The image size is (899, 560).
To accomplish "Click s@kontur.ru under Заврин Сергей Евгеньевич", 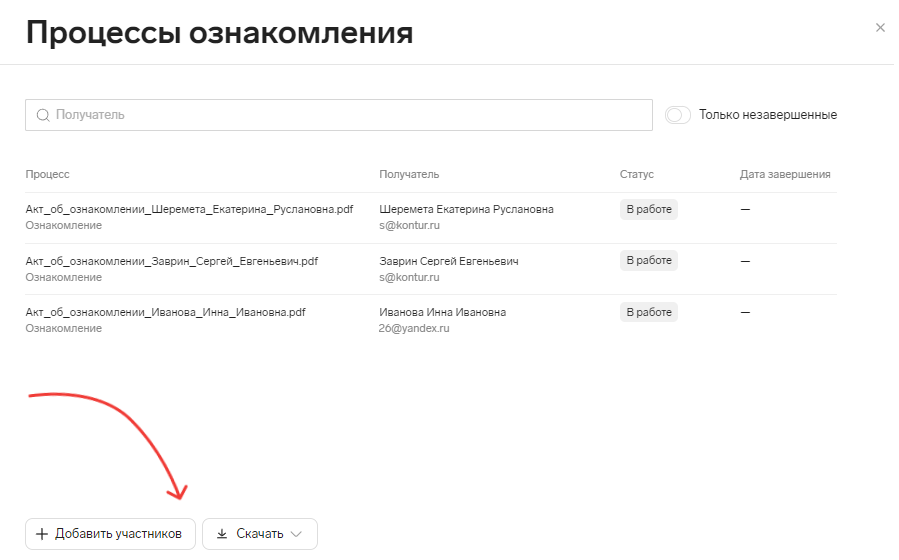I will point(409,277).
